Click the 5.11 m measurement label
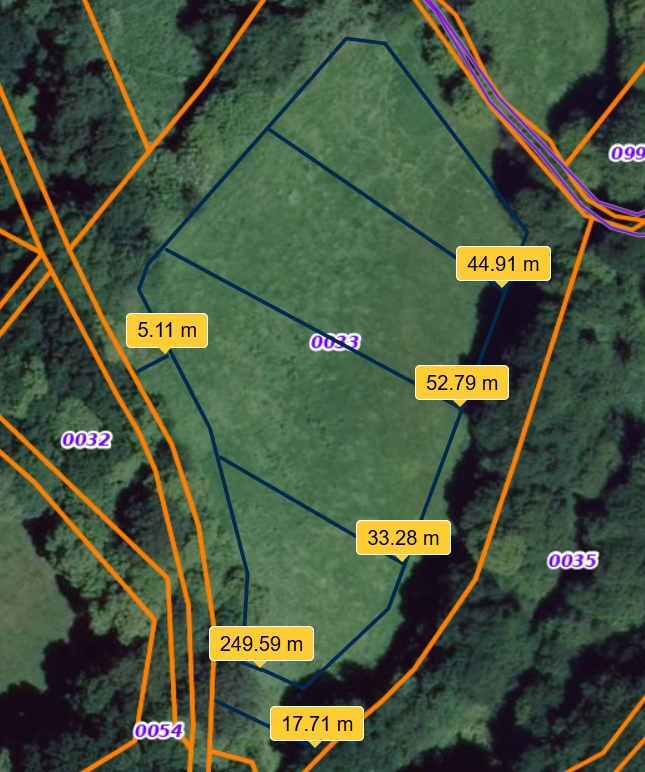 (x=167, y=330)
